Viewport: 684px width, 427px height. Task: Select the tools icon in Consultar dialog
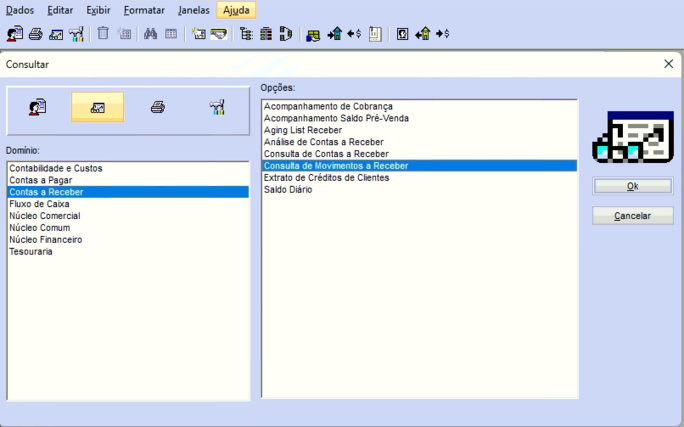(217, 107)
